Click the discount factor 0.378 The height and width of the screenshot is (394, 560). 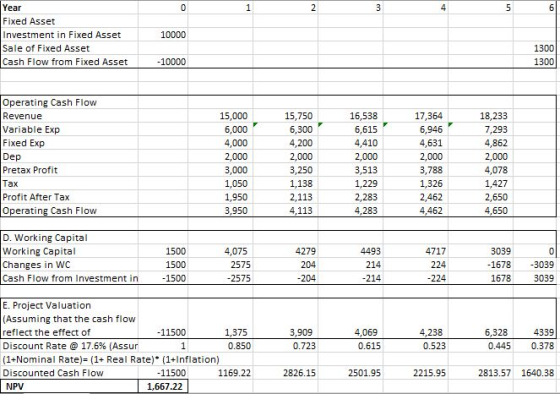pos(543,346)
